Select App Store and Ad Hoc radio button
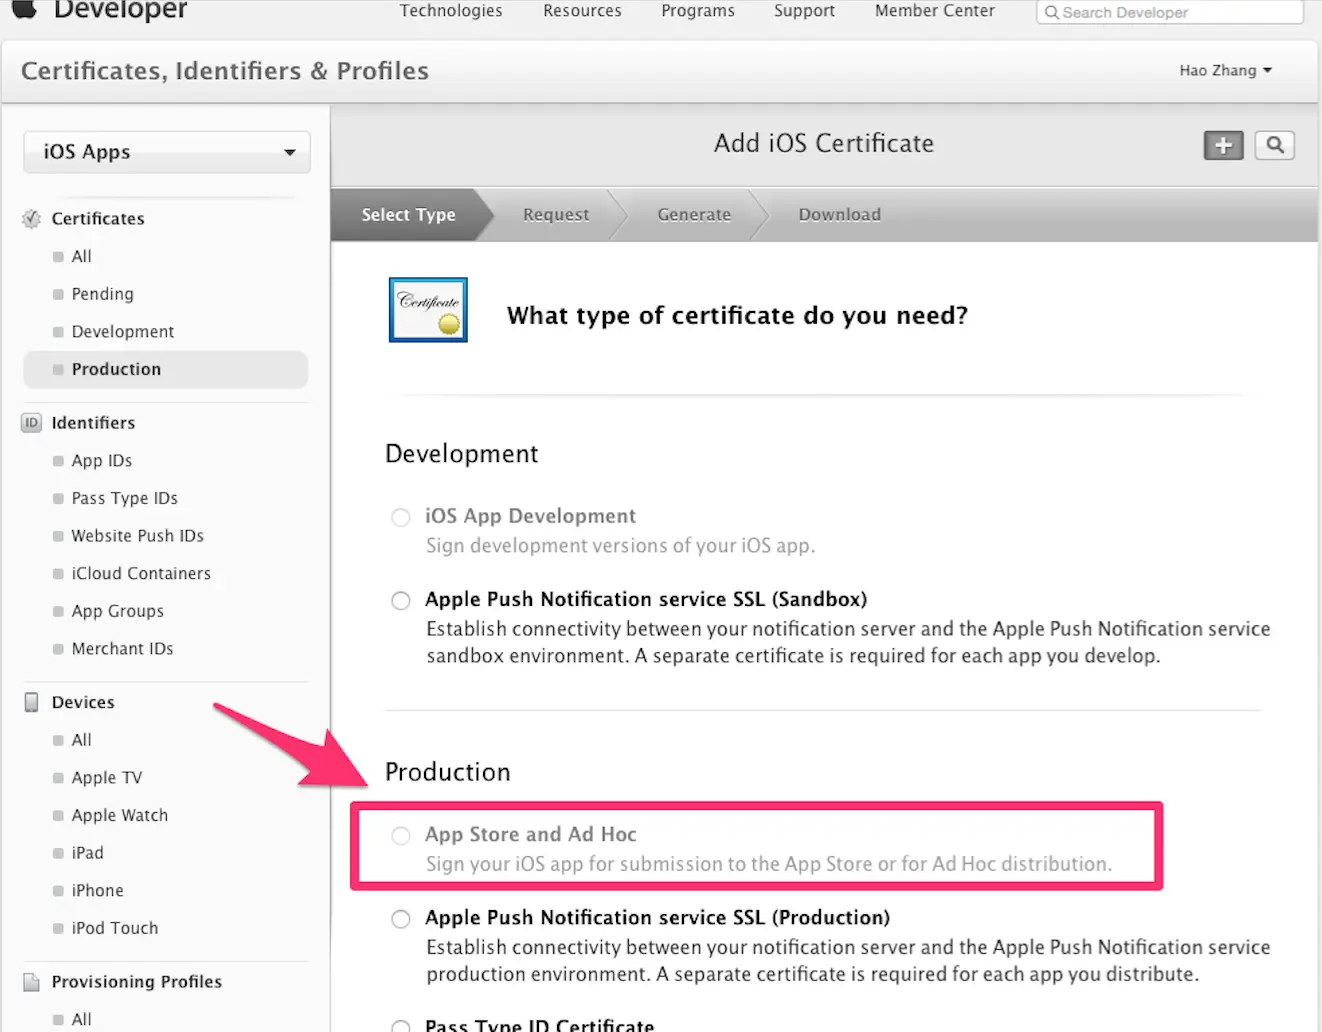The image size is (1322, 1032). [401, 835]
